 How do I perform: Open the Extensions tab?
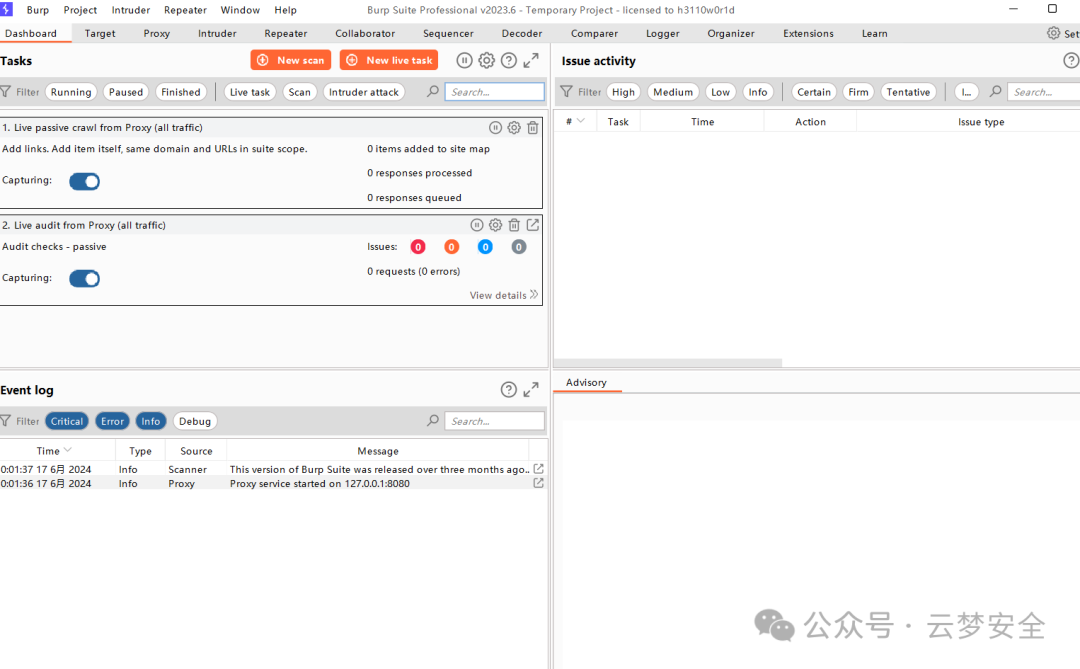(x=808, y=33)
